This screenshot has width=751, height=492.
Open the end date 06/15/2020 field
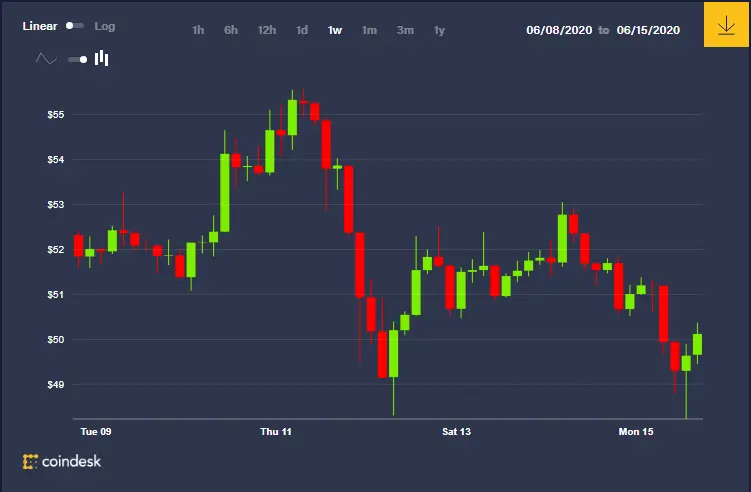(x=648, y=30)
